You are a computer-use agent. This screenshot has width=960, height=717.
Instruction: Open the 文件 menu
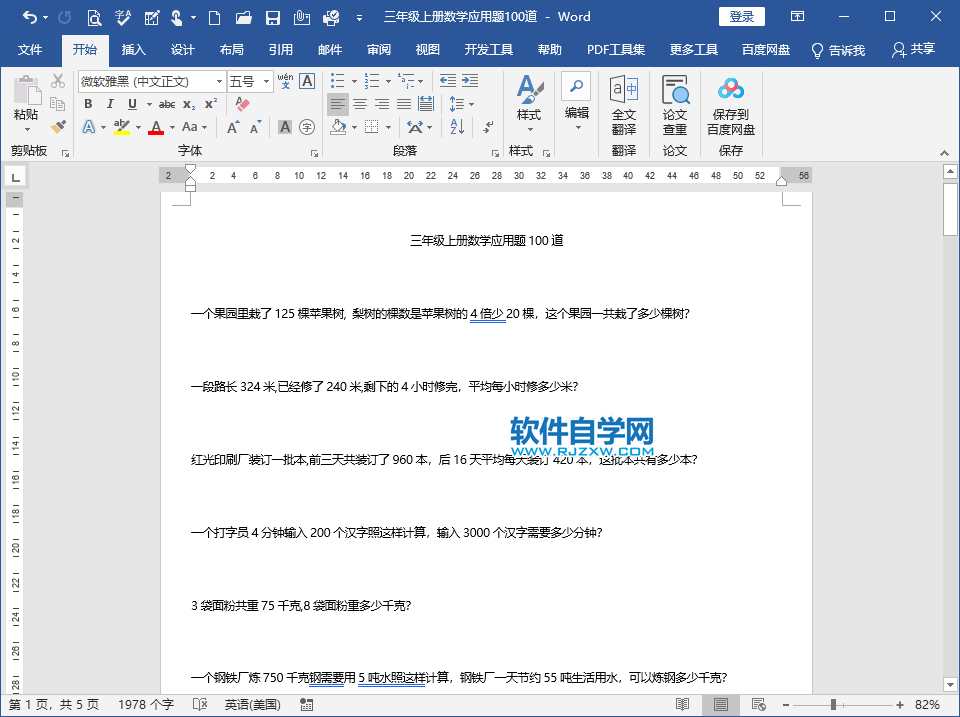pos(31,48)
